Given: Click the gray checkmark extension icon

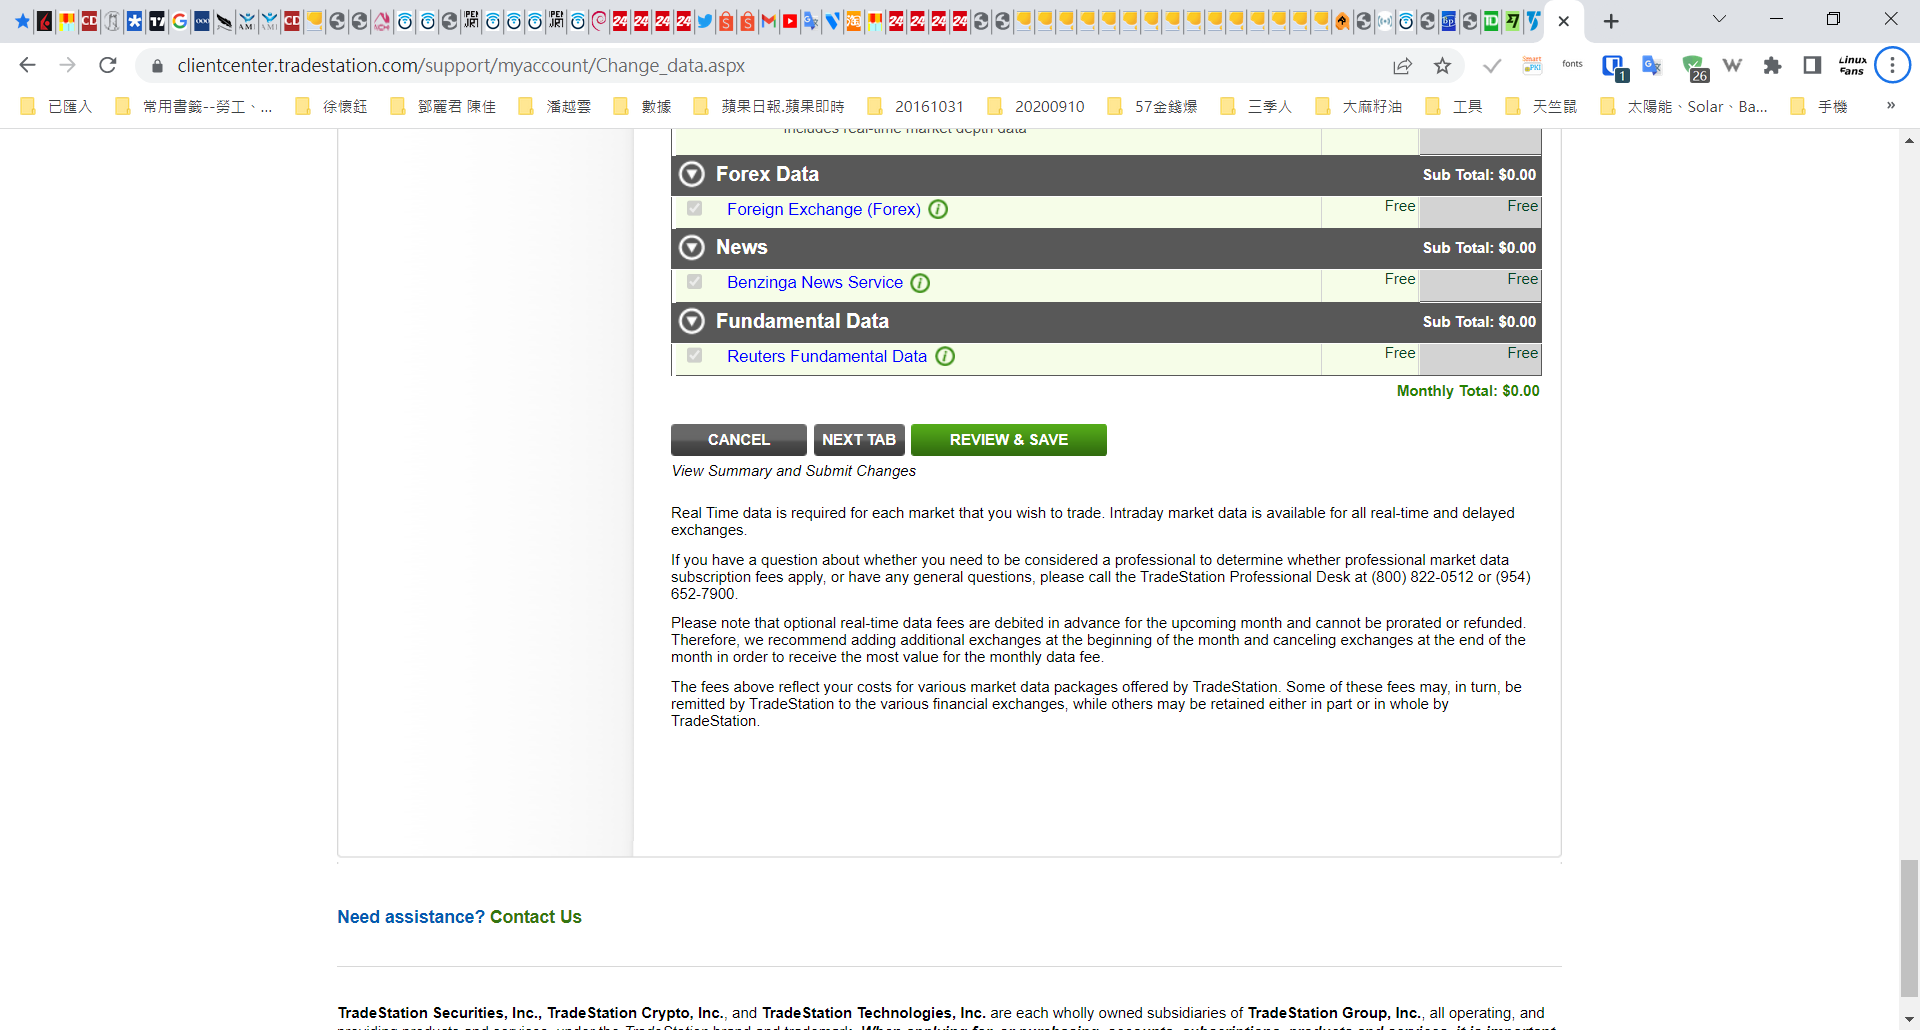Looking at the screenshot, I should 1492,66.
